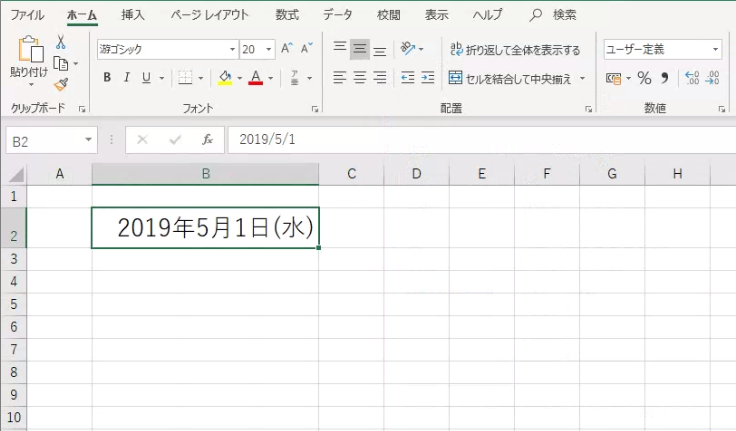Open the font name dropdown
Image resolution: width=736 pixels, height=431 pixels.
pos(232,49)
